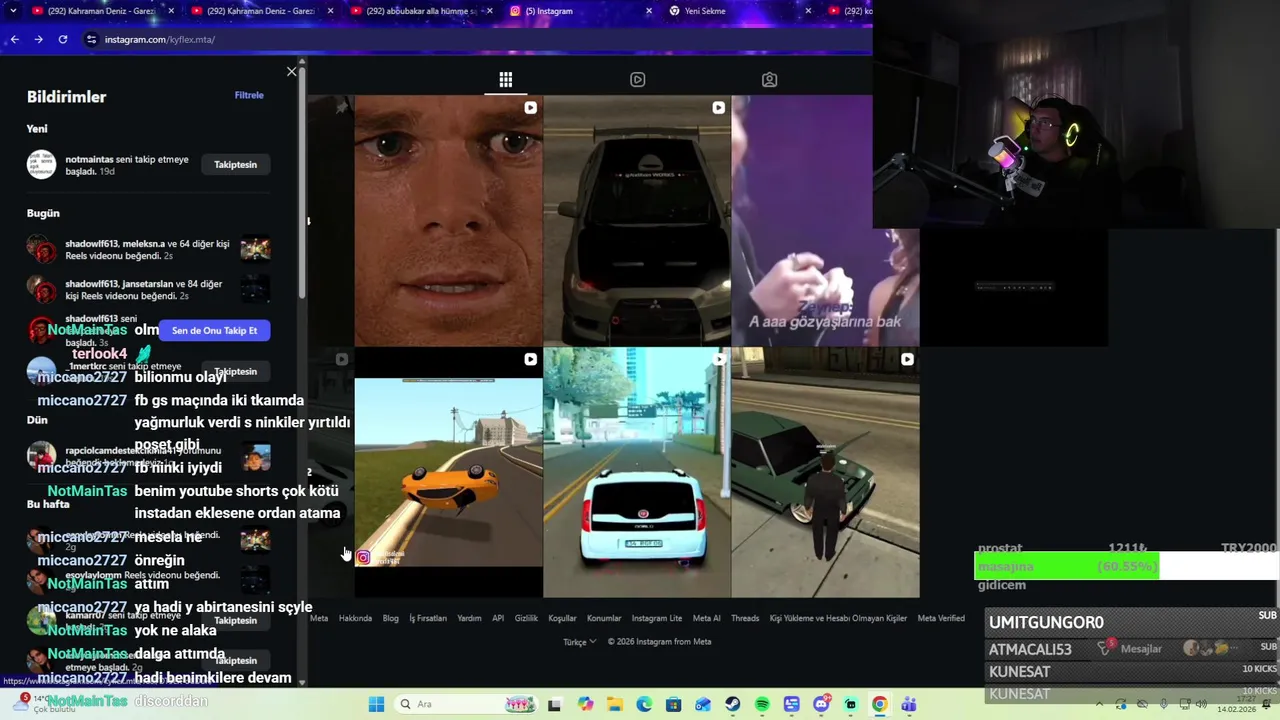This screenshot has width=1280, height=720.
Task: Click the browser forward arrow
Action: pos(38,39)
